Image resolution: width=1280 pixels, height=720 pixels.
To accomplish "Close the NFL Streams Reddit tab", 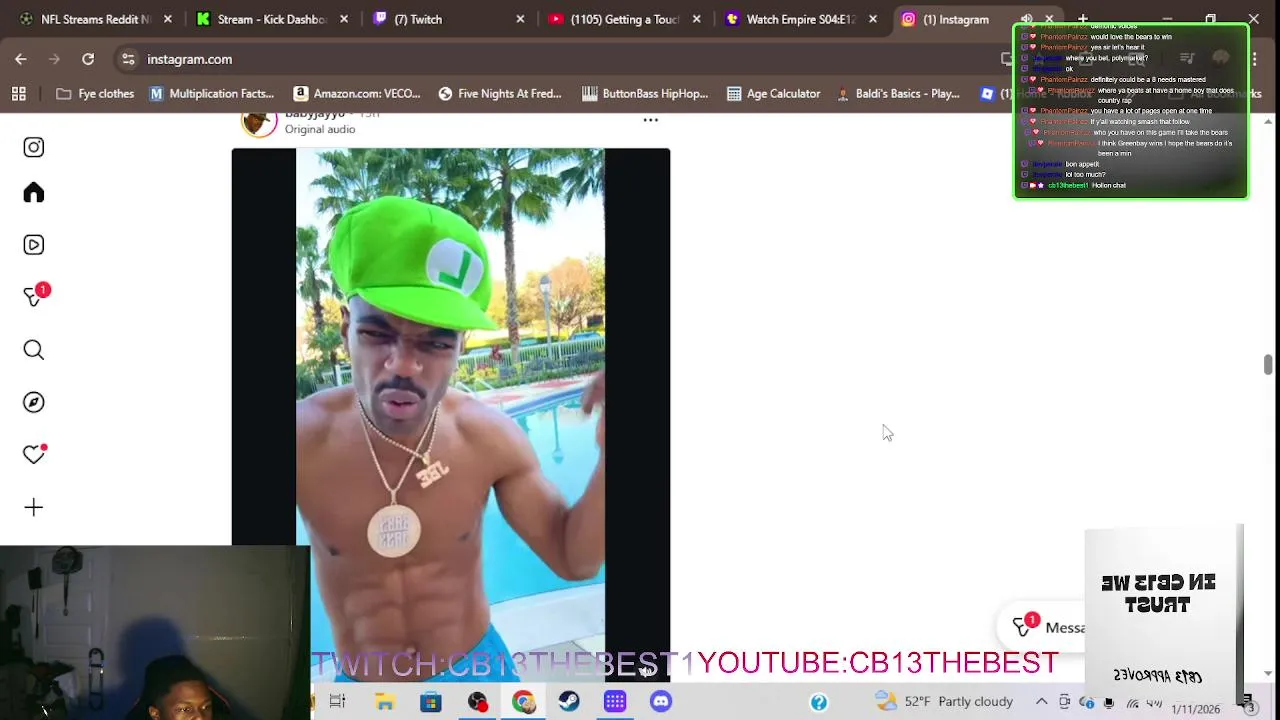I will point(167,19).
